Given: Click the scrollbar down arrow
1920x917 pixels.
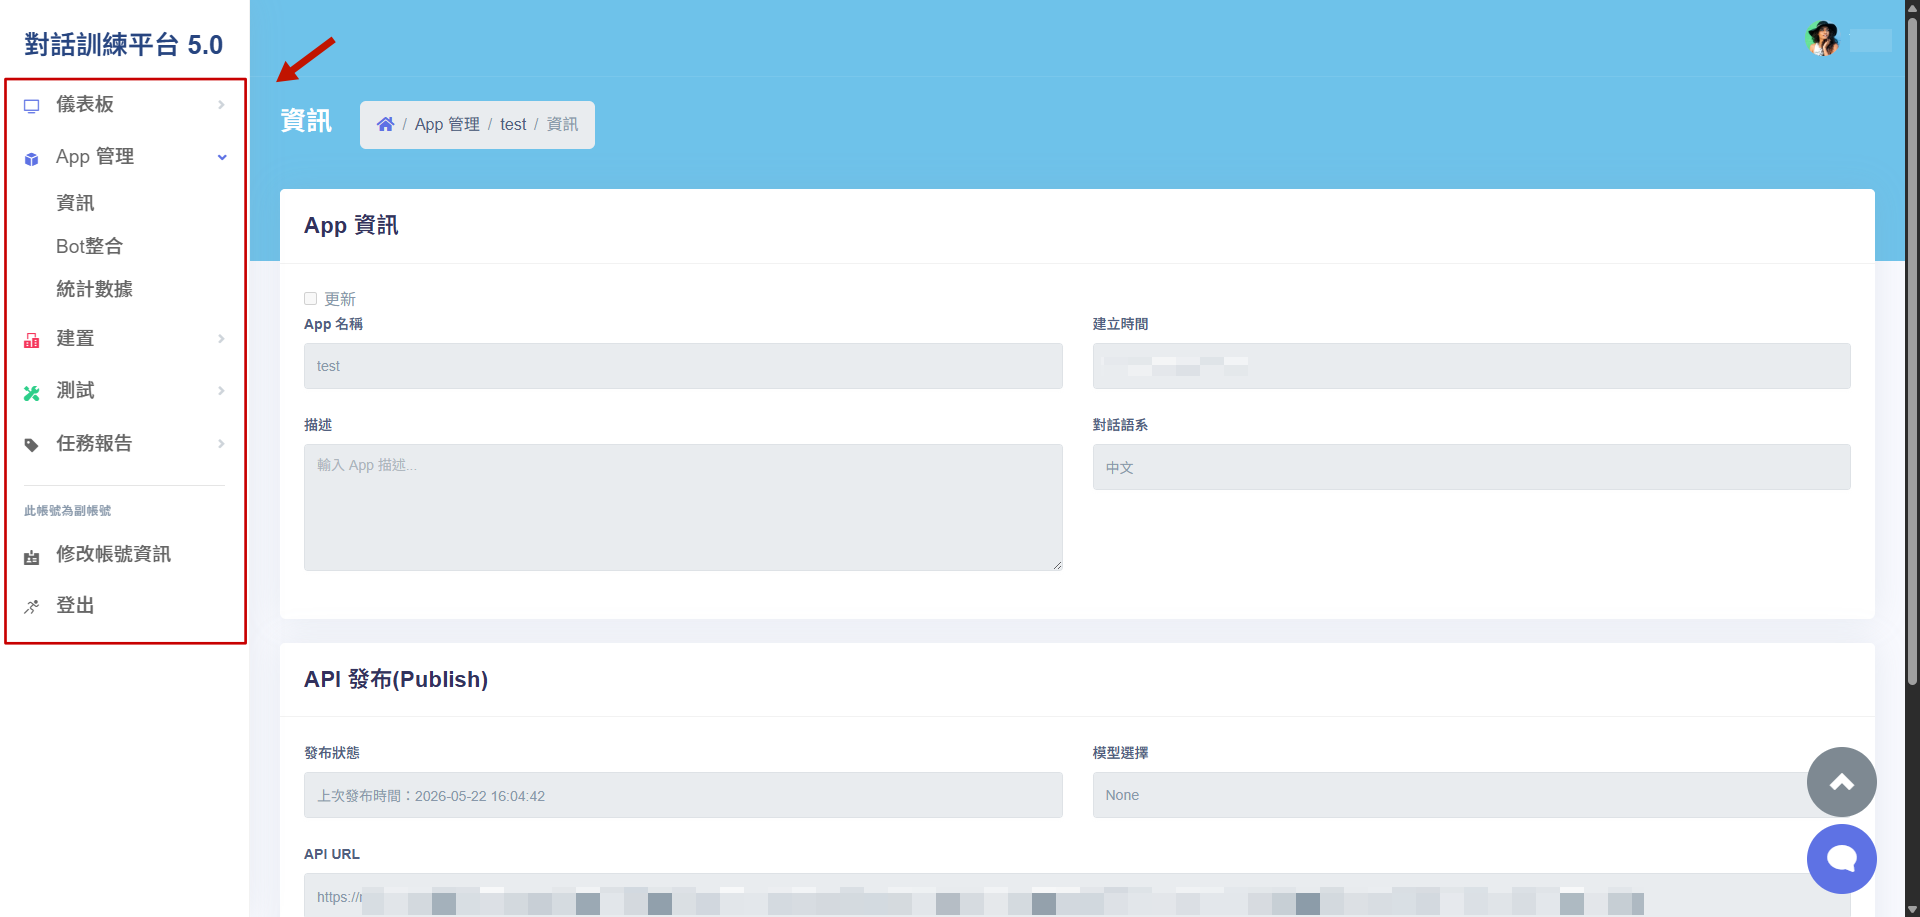Looking at the screenshot, I should 1912,909.
